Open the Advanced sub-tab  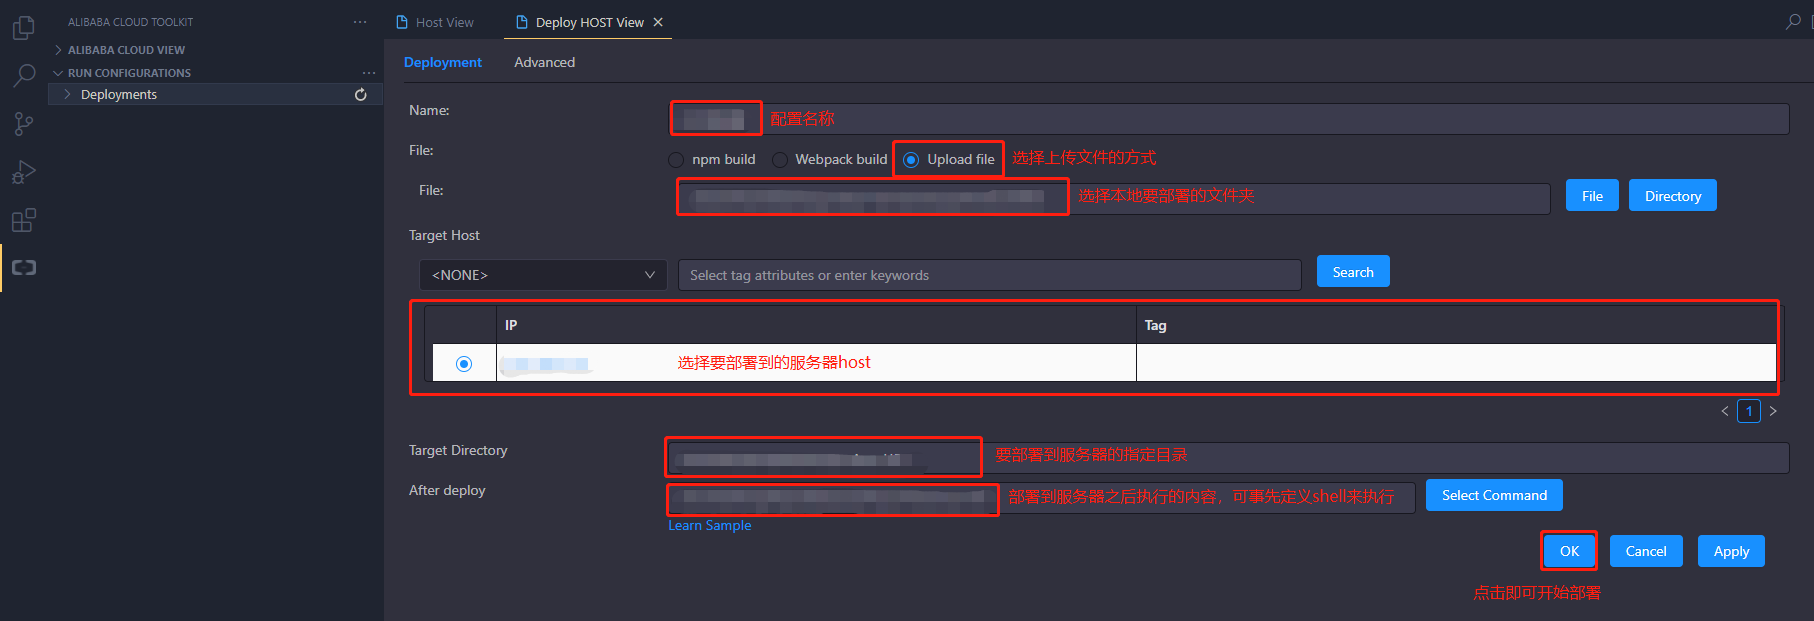pos(545,62)
